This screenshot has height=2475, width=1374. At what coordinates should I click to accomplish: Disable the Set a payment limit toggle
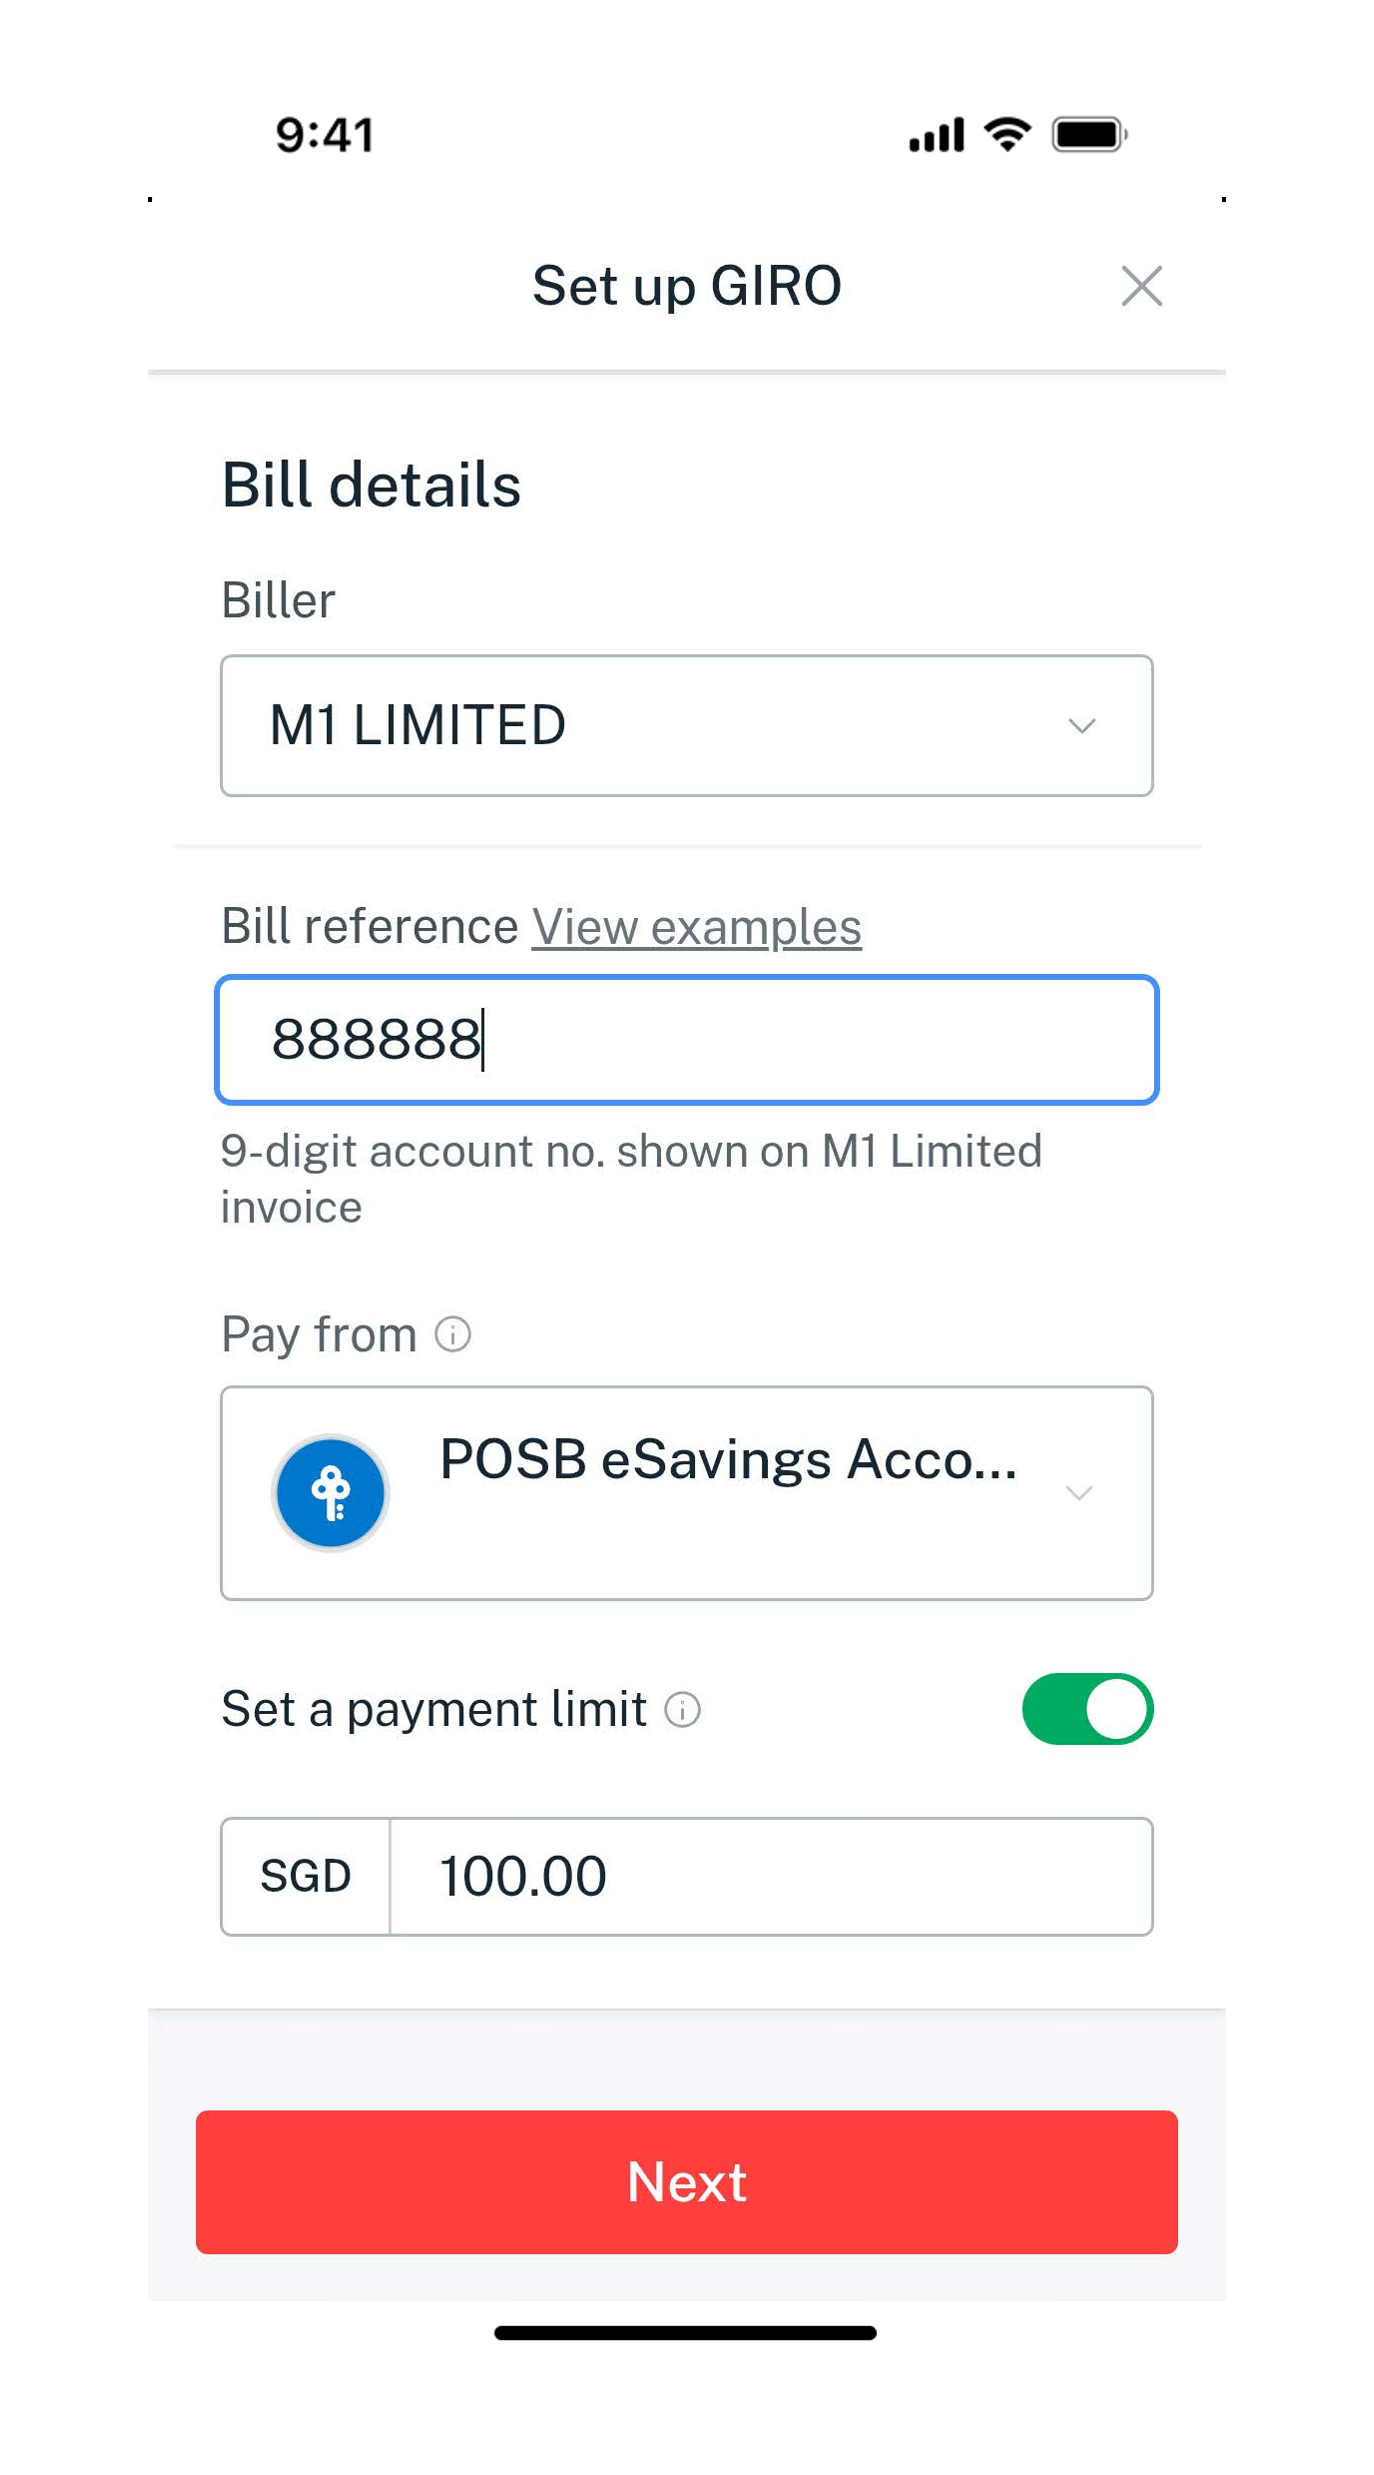click(x=1087, y=1709)
